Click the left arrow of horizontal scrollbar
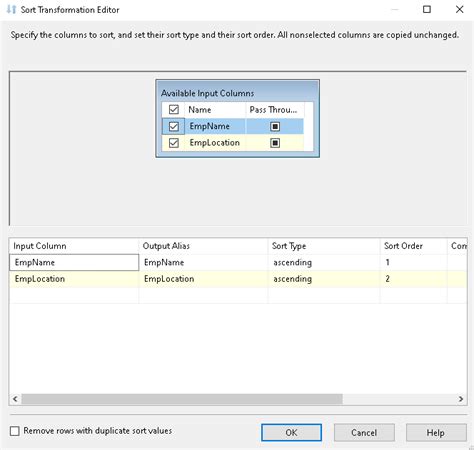Viewport: 474px width, 450px height. pos(15,399)
